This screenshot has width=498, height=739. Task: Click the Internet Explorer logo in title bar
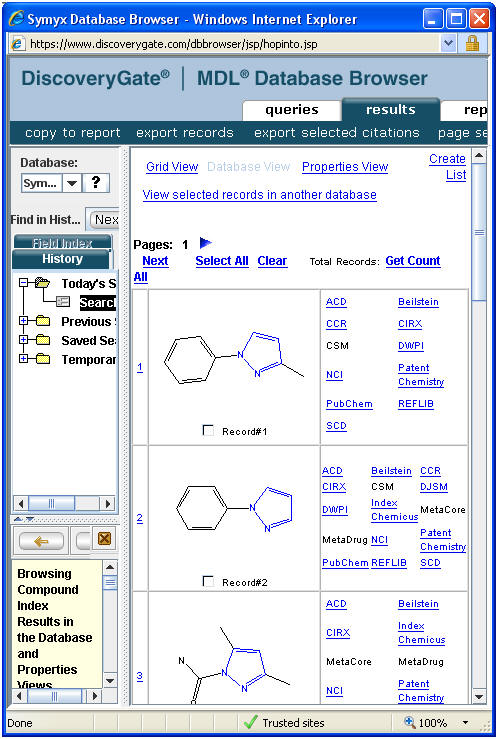(x=16, y=19)
